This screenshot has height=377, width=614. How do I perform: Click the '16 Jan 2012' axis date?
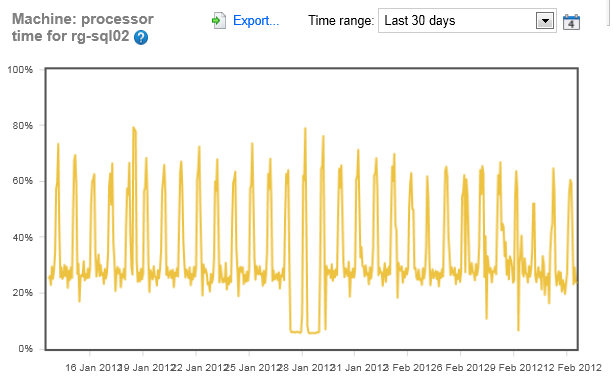pos(92,368)
